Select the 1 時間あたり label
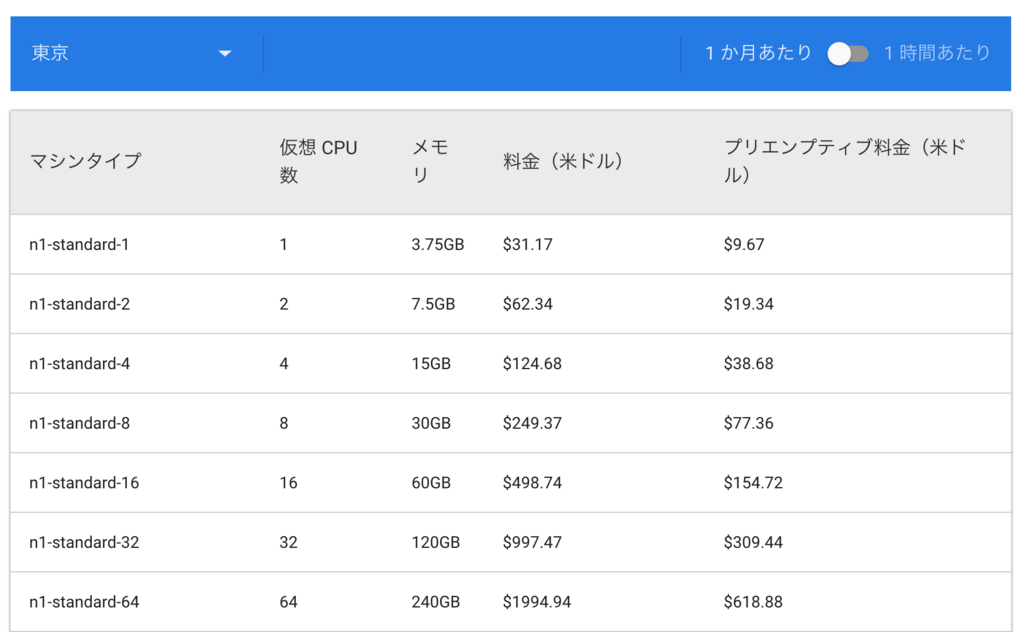 coord(937,53)
